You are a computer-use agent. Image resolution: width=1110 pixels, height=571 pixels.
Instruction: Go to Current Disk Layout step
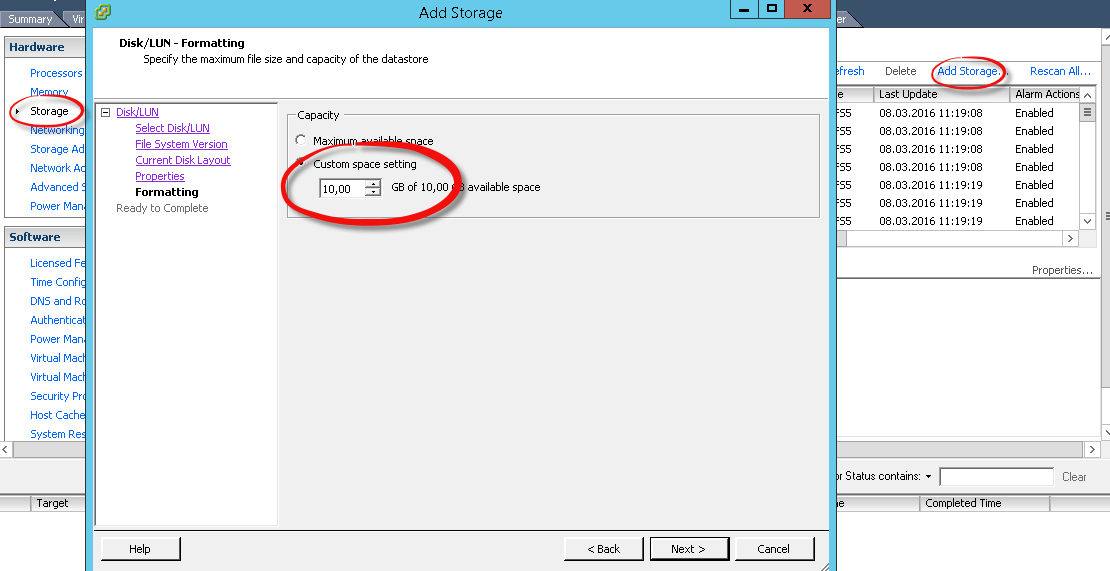pyautogui.click(x=183, y=160)
